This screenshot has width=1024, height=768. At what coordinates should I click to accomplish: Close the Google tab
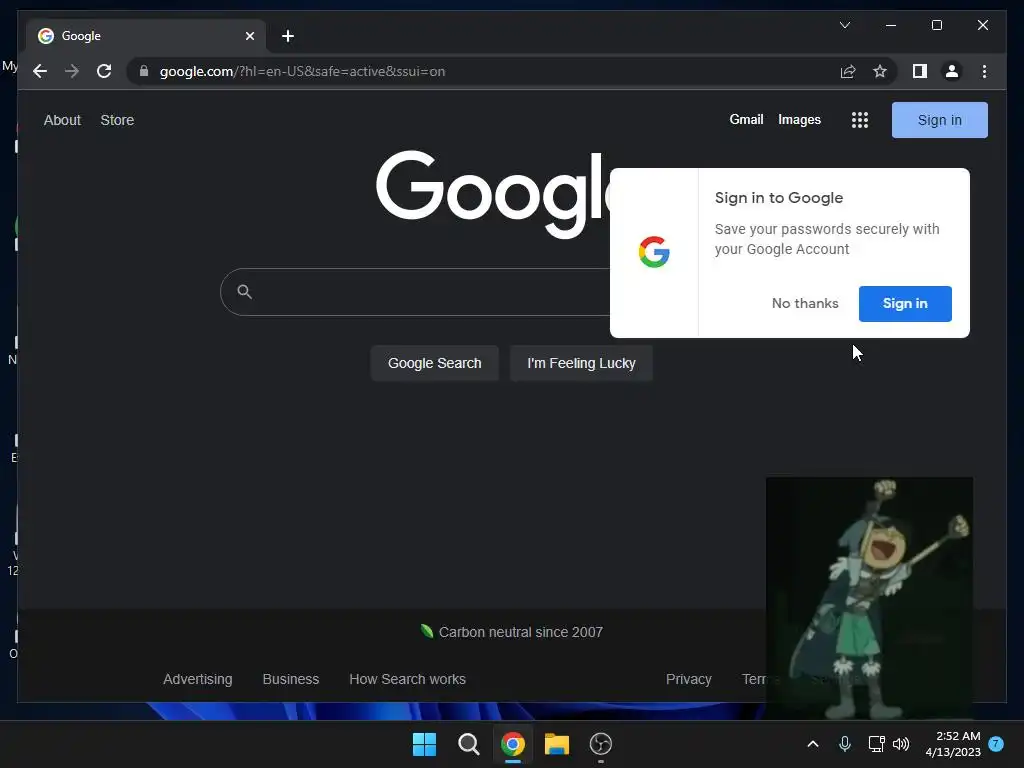coord(249,36)
